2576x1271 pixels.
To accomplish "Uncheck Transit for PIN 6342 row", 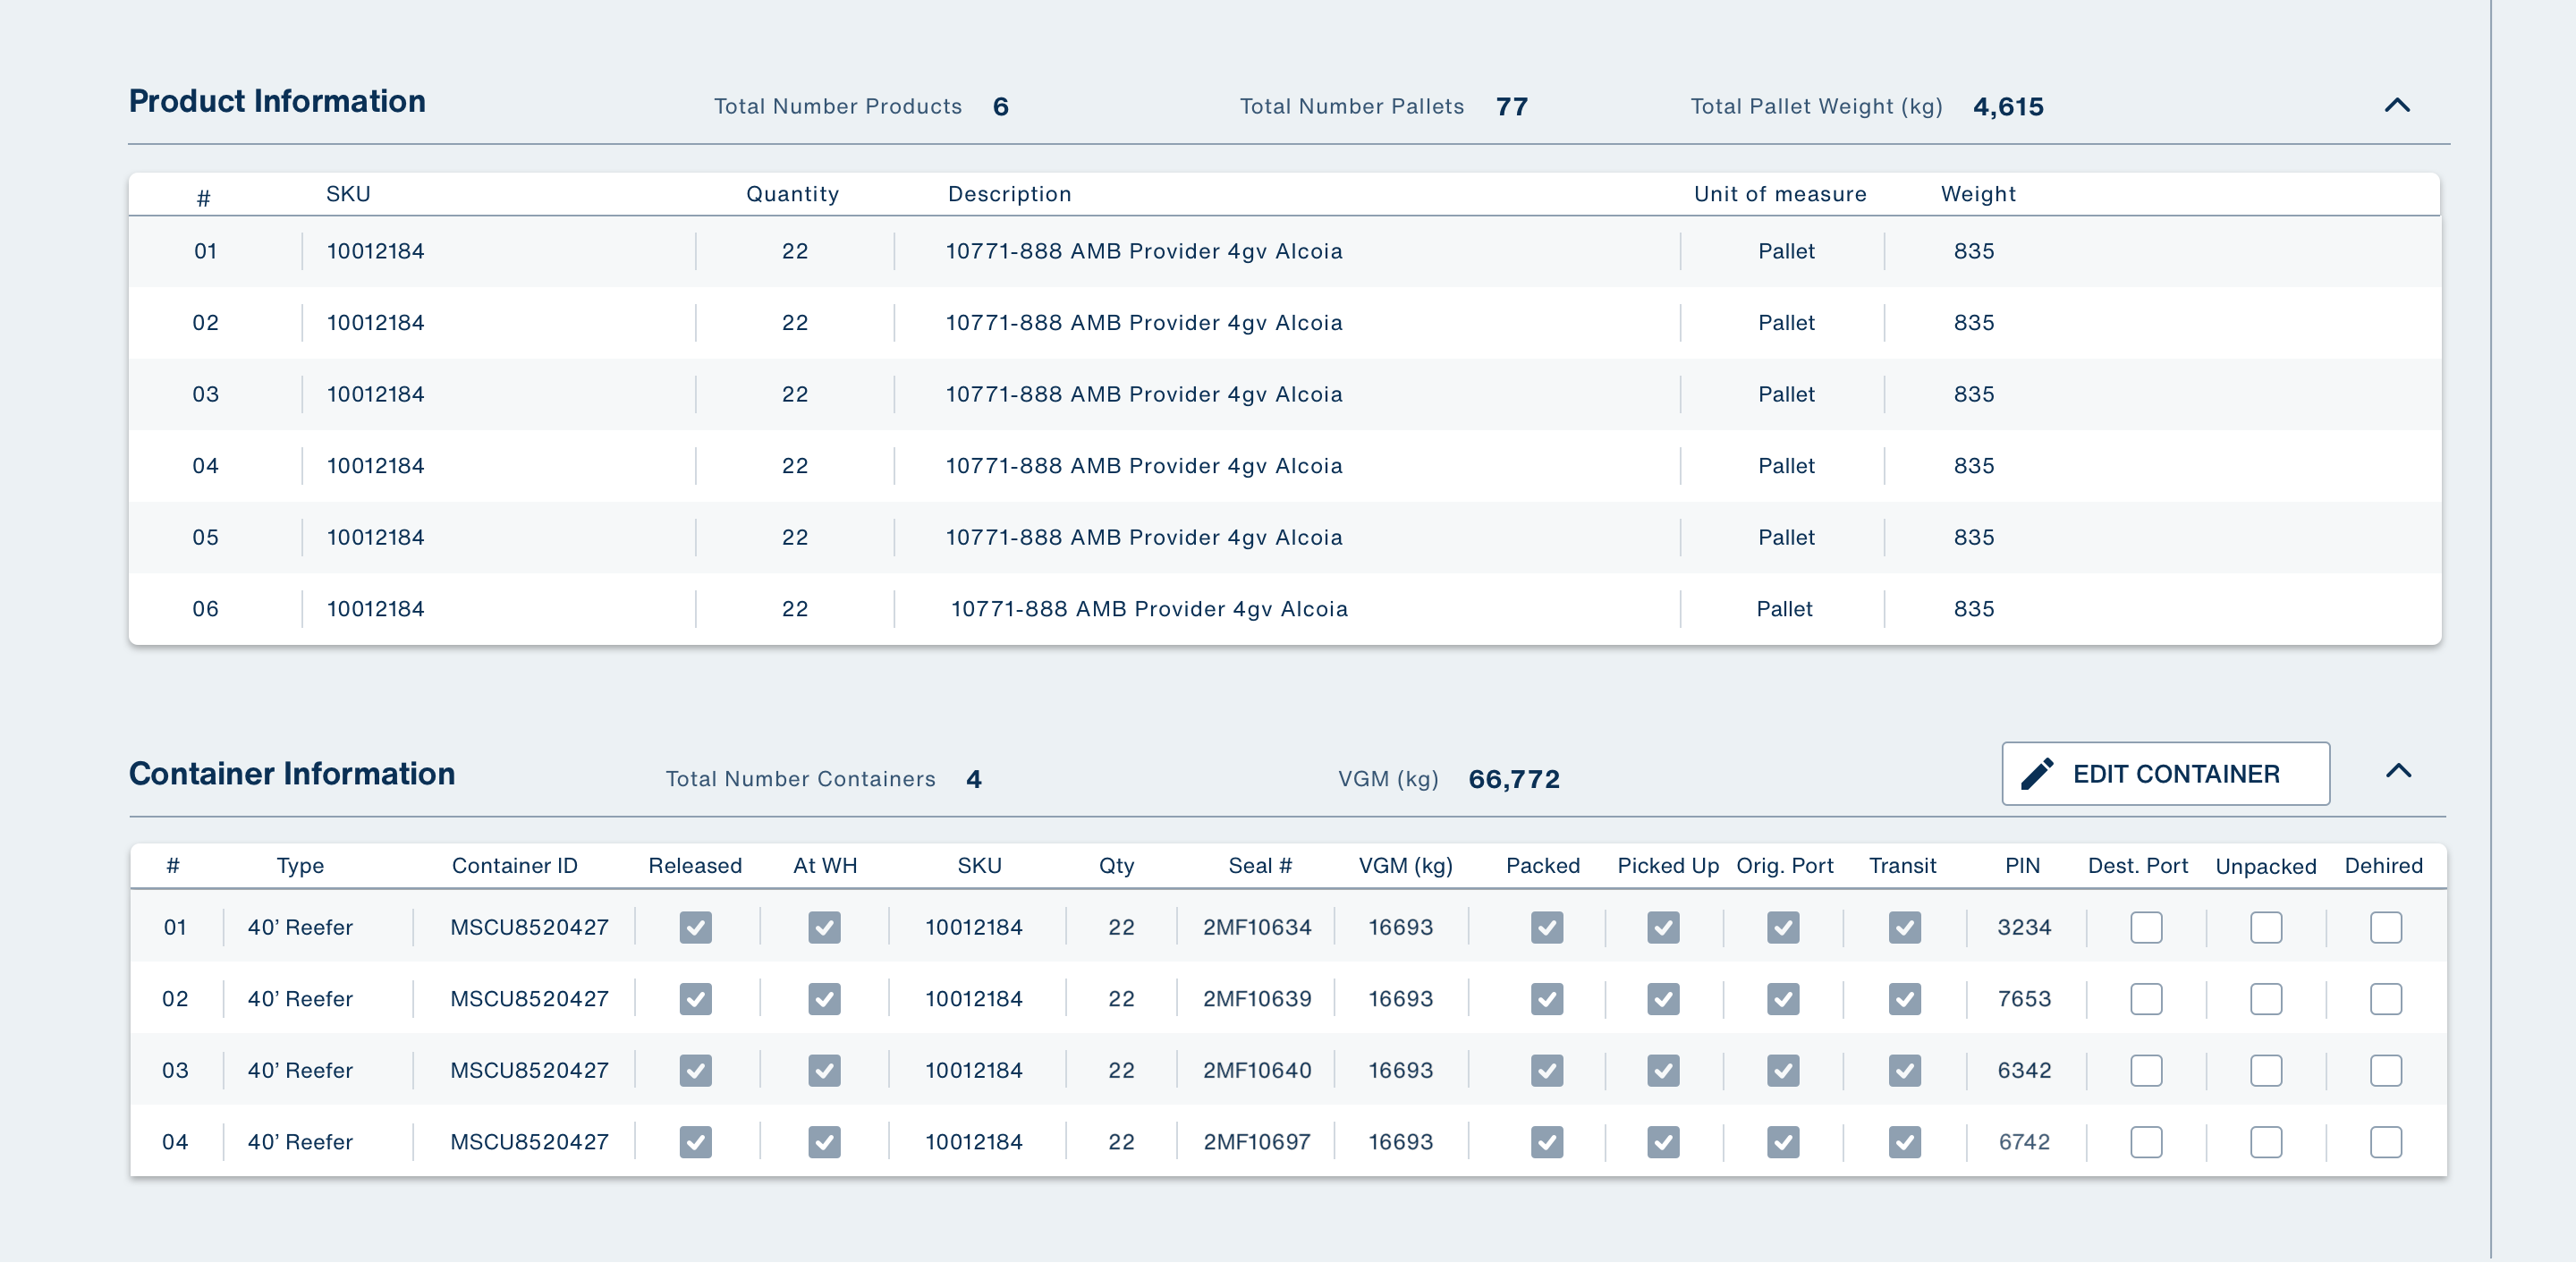I will tap(1904, 1070).
